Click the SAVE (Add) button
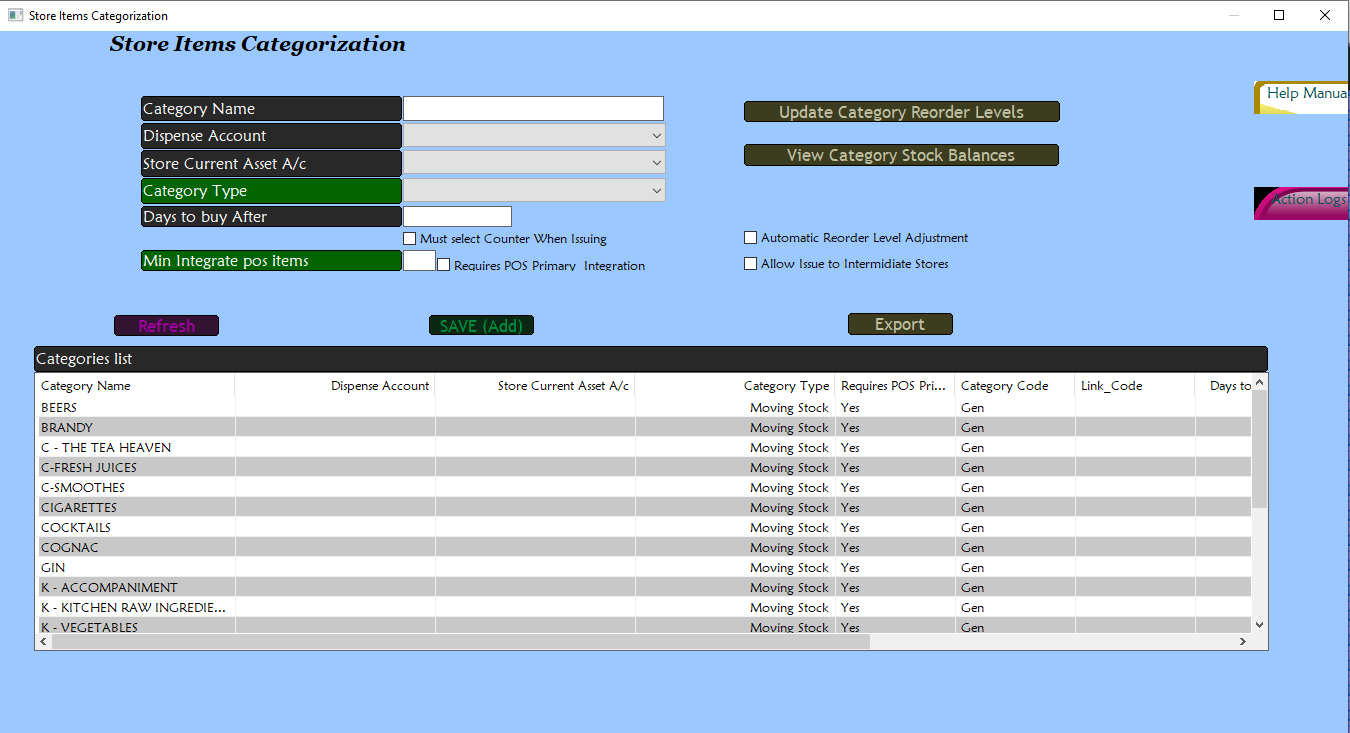Screen dimensions: 1350x733 [x=481, y=326]
